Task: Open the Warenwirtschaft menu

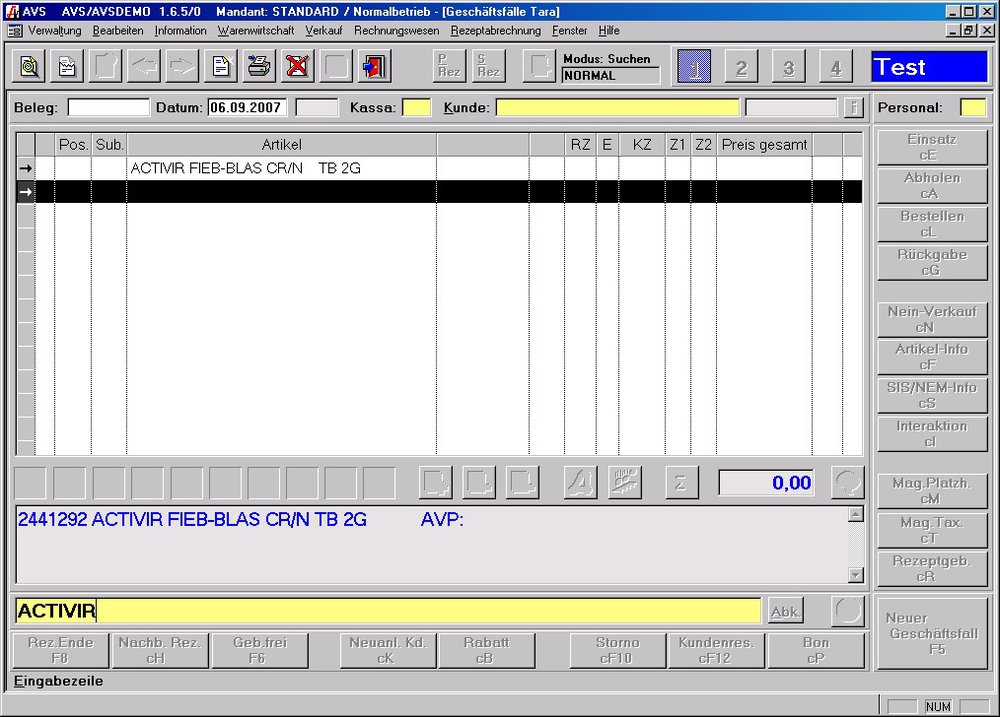Action: coord(256,31)
